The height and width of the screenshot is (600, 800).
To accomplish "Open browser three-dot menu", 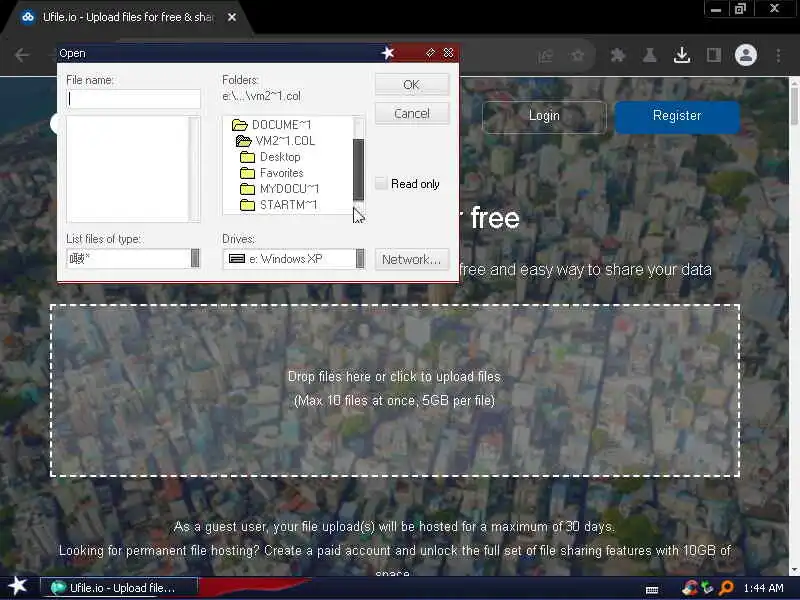I will coord(778,55).
